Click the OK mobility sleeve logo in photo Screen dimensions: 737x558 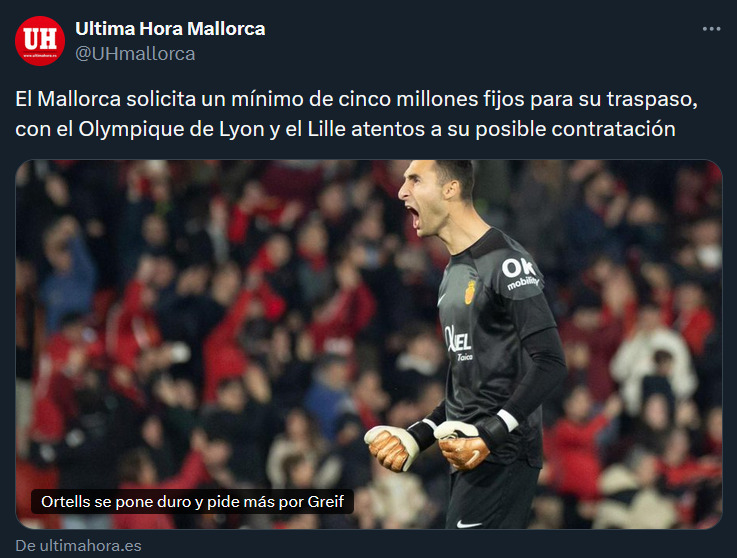coord(520,274)
